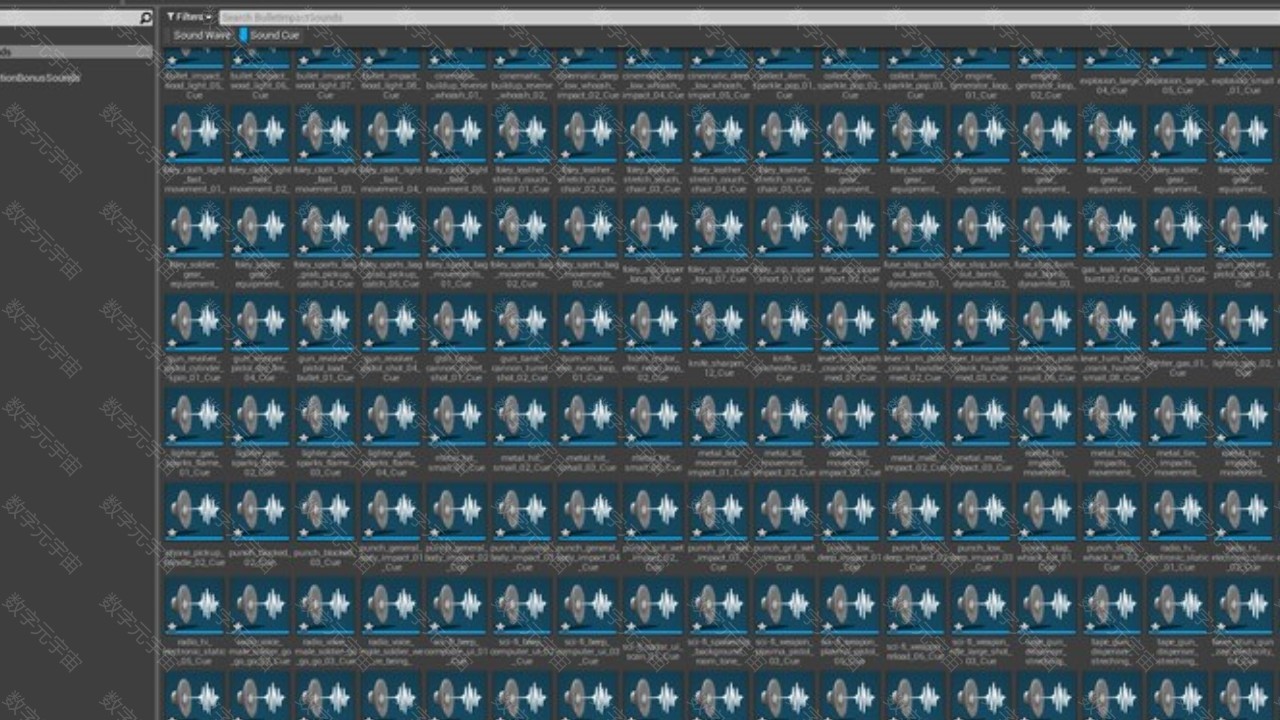
Task: Toggle the Sound Wave filter
Action: coord(201,35)
